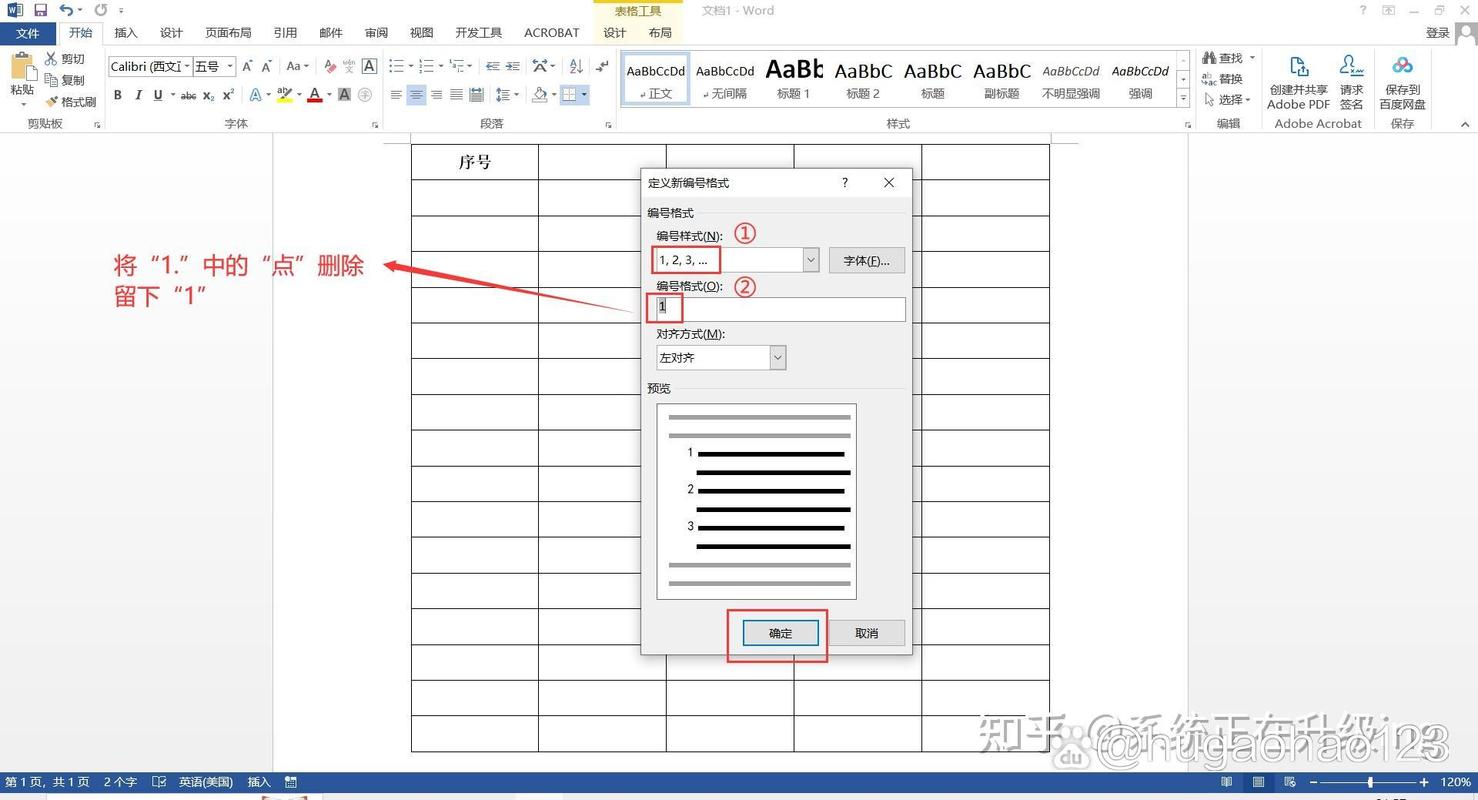Image resolution: width=1478 pixels, height=800 pixels.
Task: Switch to the 页面布局 tab
Action: point(228,33)
